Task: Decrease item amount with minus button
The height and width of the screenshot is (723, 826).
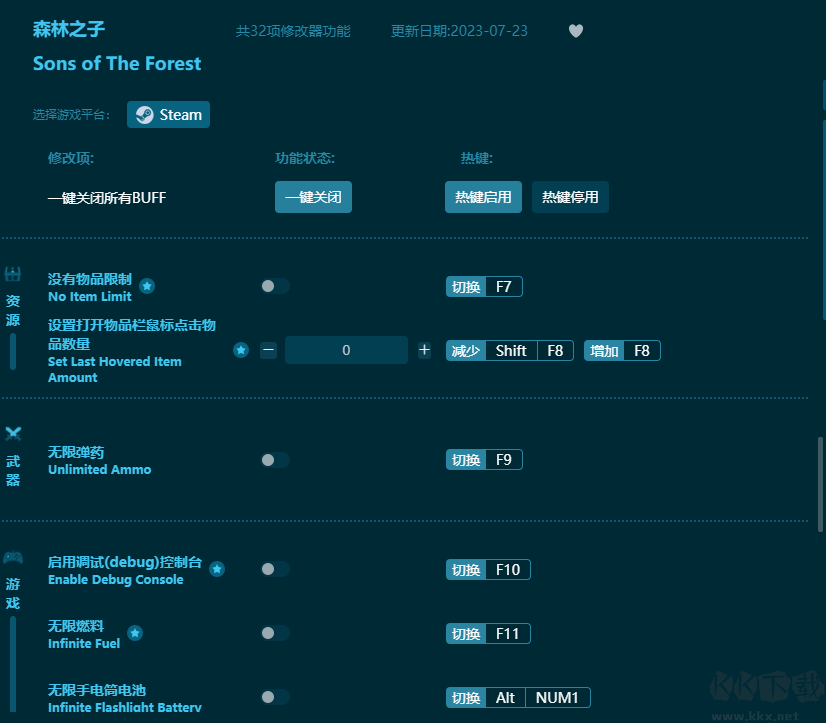Action: (269, 350)
